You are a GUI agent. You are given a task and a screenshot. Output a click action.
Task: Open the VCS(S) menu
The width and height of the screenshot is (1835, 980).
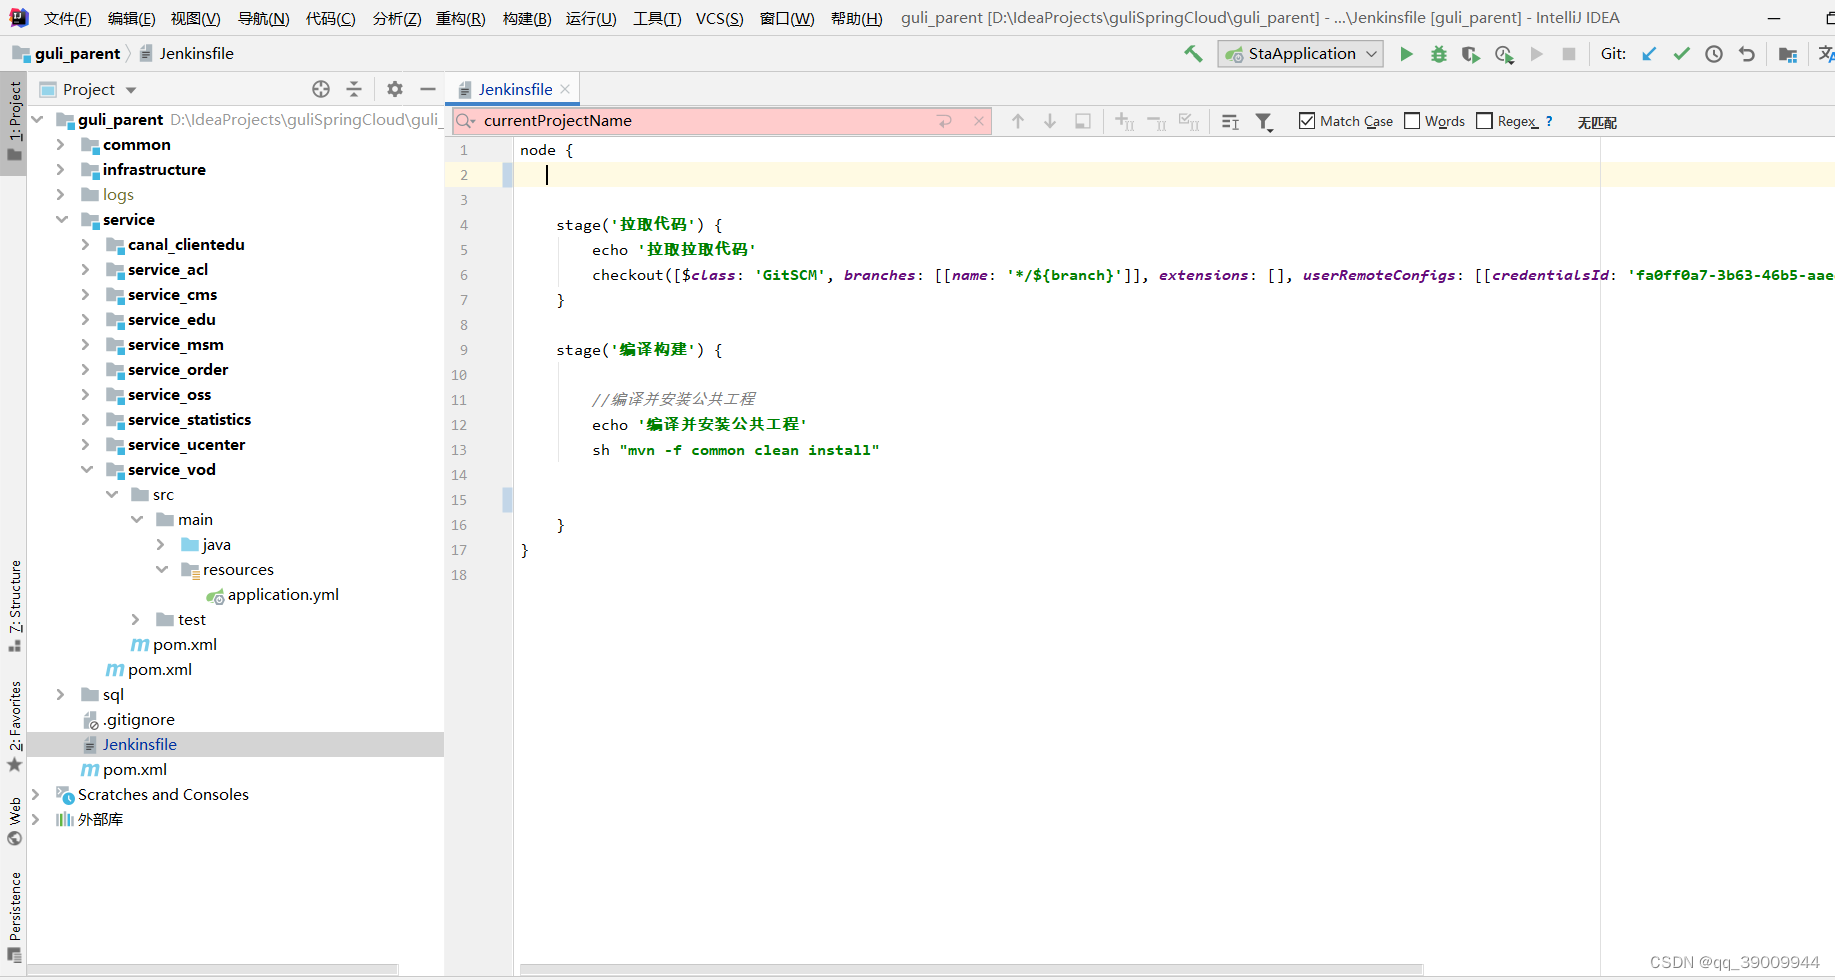pos(719,19)
